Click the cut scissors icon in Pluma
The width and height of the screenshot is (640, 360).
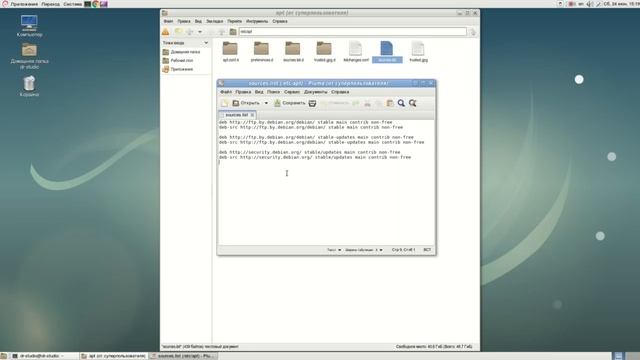[367, 103]
